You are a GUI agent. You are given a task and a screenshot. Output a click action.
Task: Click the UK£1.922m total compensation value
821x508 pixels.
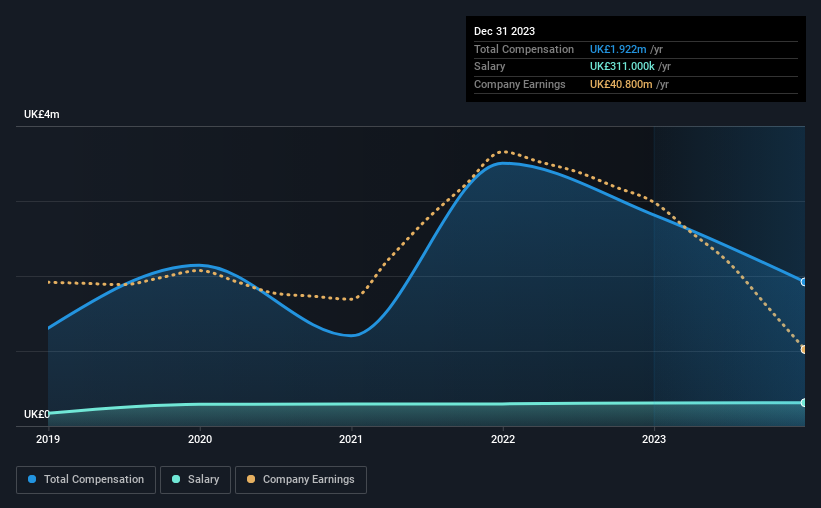click(x=618, y=49)
